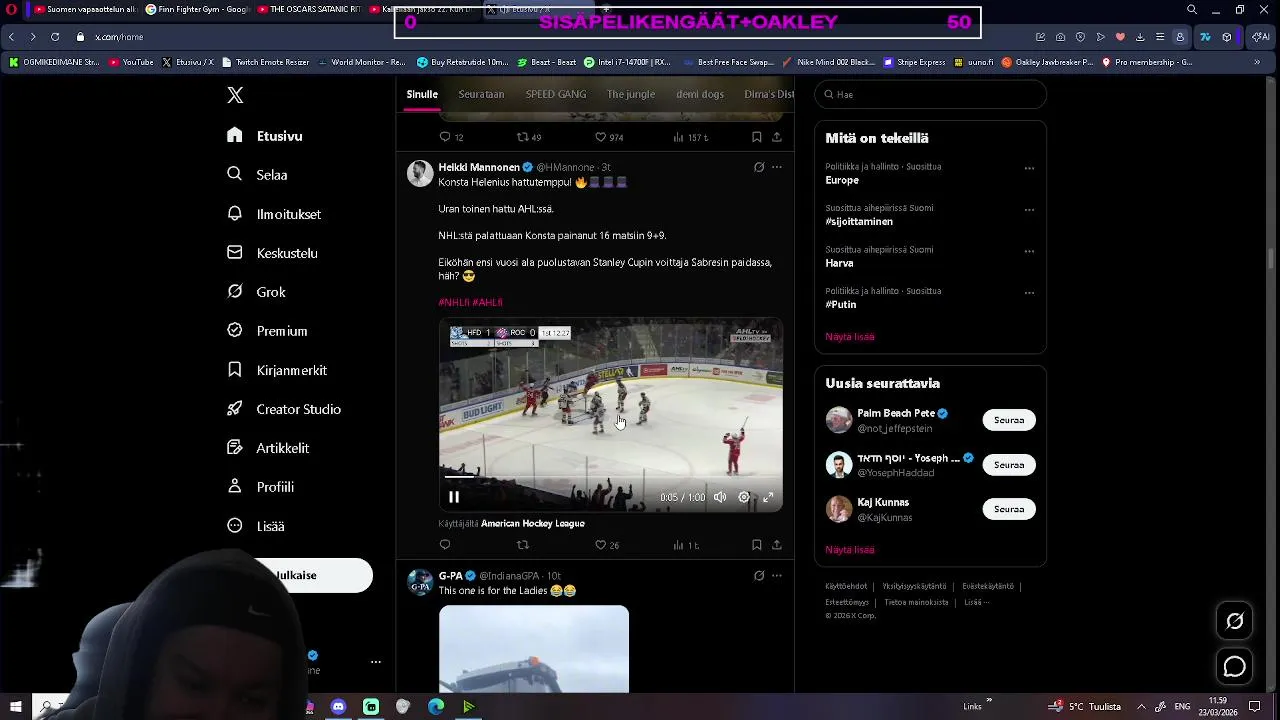The height and width of the screenshot is (720, 1280).
Task: Bookmark Heikki Mannonen's post
Action: (x=756, y=545)
